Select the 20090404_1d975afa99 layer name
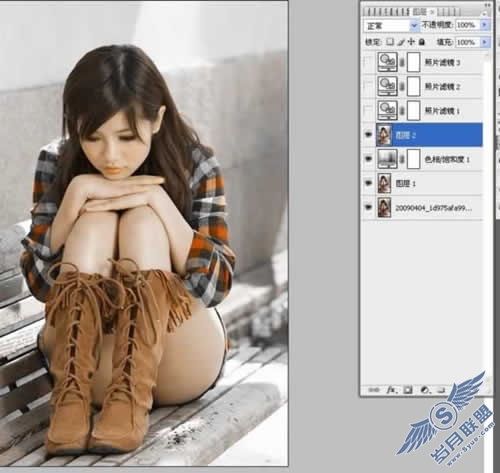This screenshot has height=473, width=500. (x=433, y=208)
